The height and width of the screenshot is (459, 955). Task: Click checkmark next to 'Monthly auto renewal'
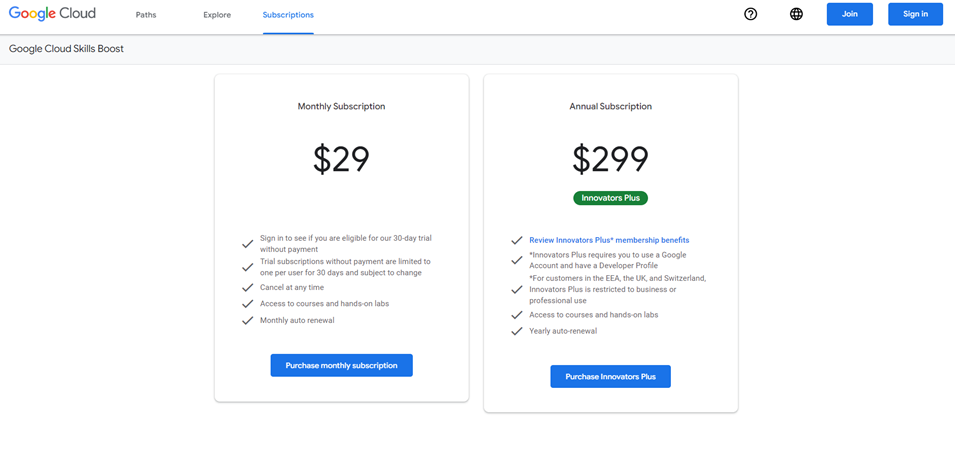click(247, 320)
